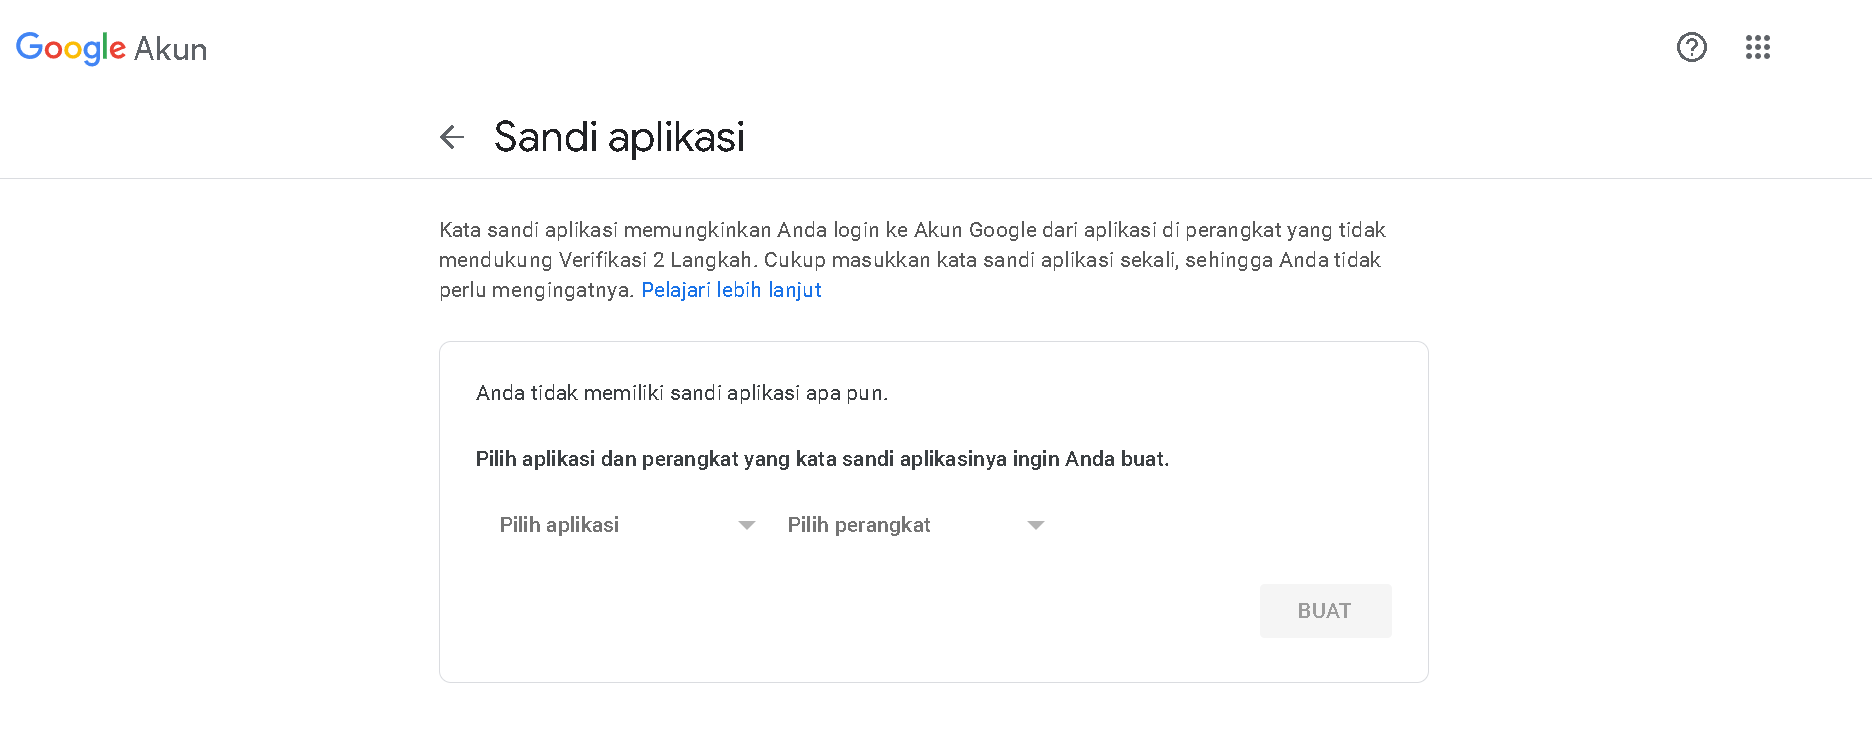Open the Pelajari lebih lanjut link
Viewport: 1872px width, 739px height.
[731, 290]
